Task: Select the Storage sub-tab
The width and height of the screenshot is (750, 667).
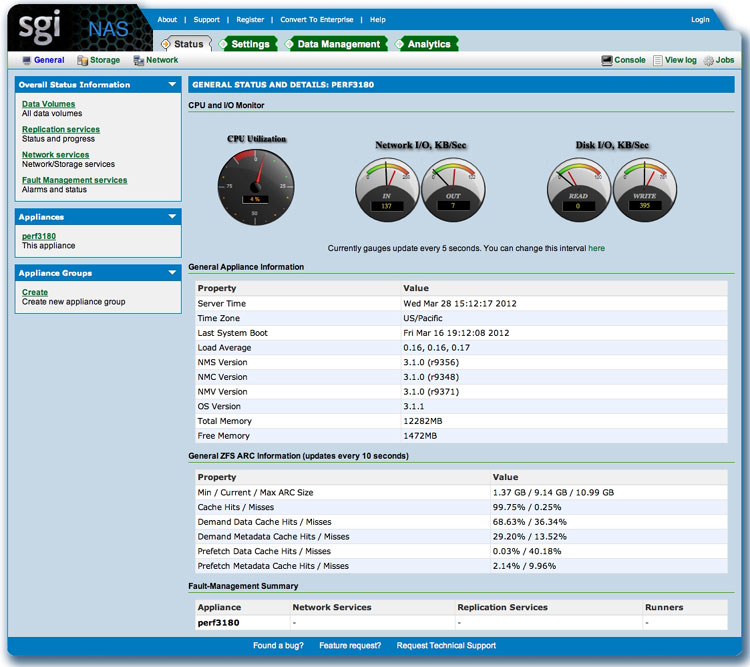Action: tap(105, 60)
